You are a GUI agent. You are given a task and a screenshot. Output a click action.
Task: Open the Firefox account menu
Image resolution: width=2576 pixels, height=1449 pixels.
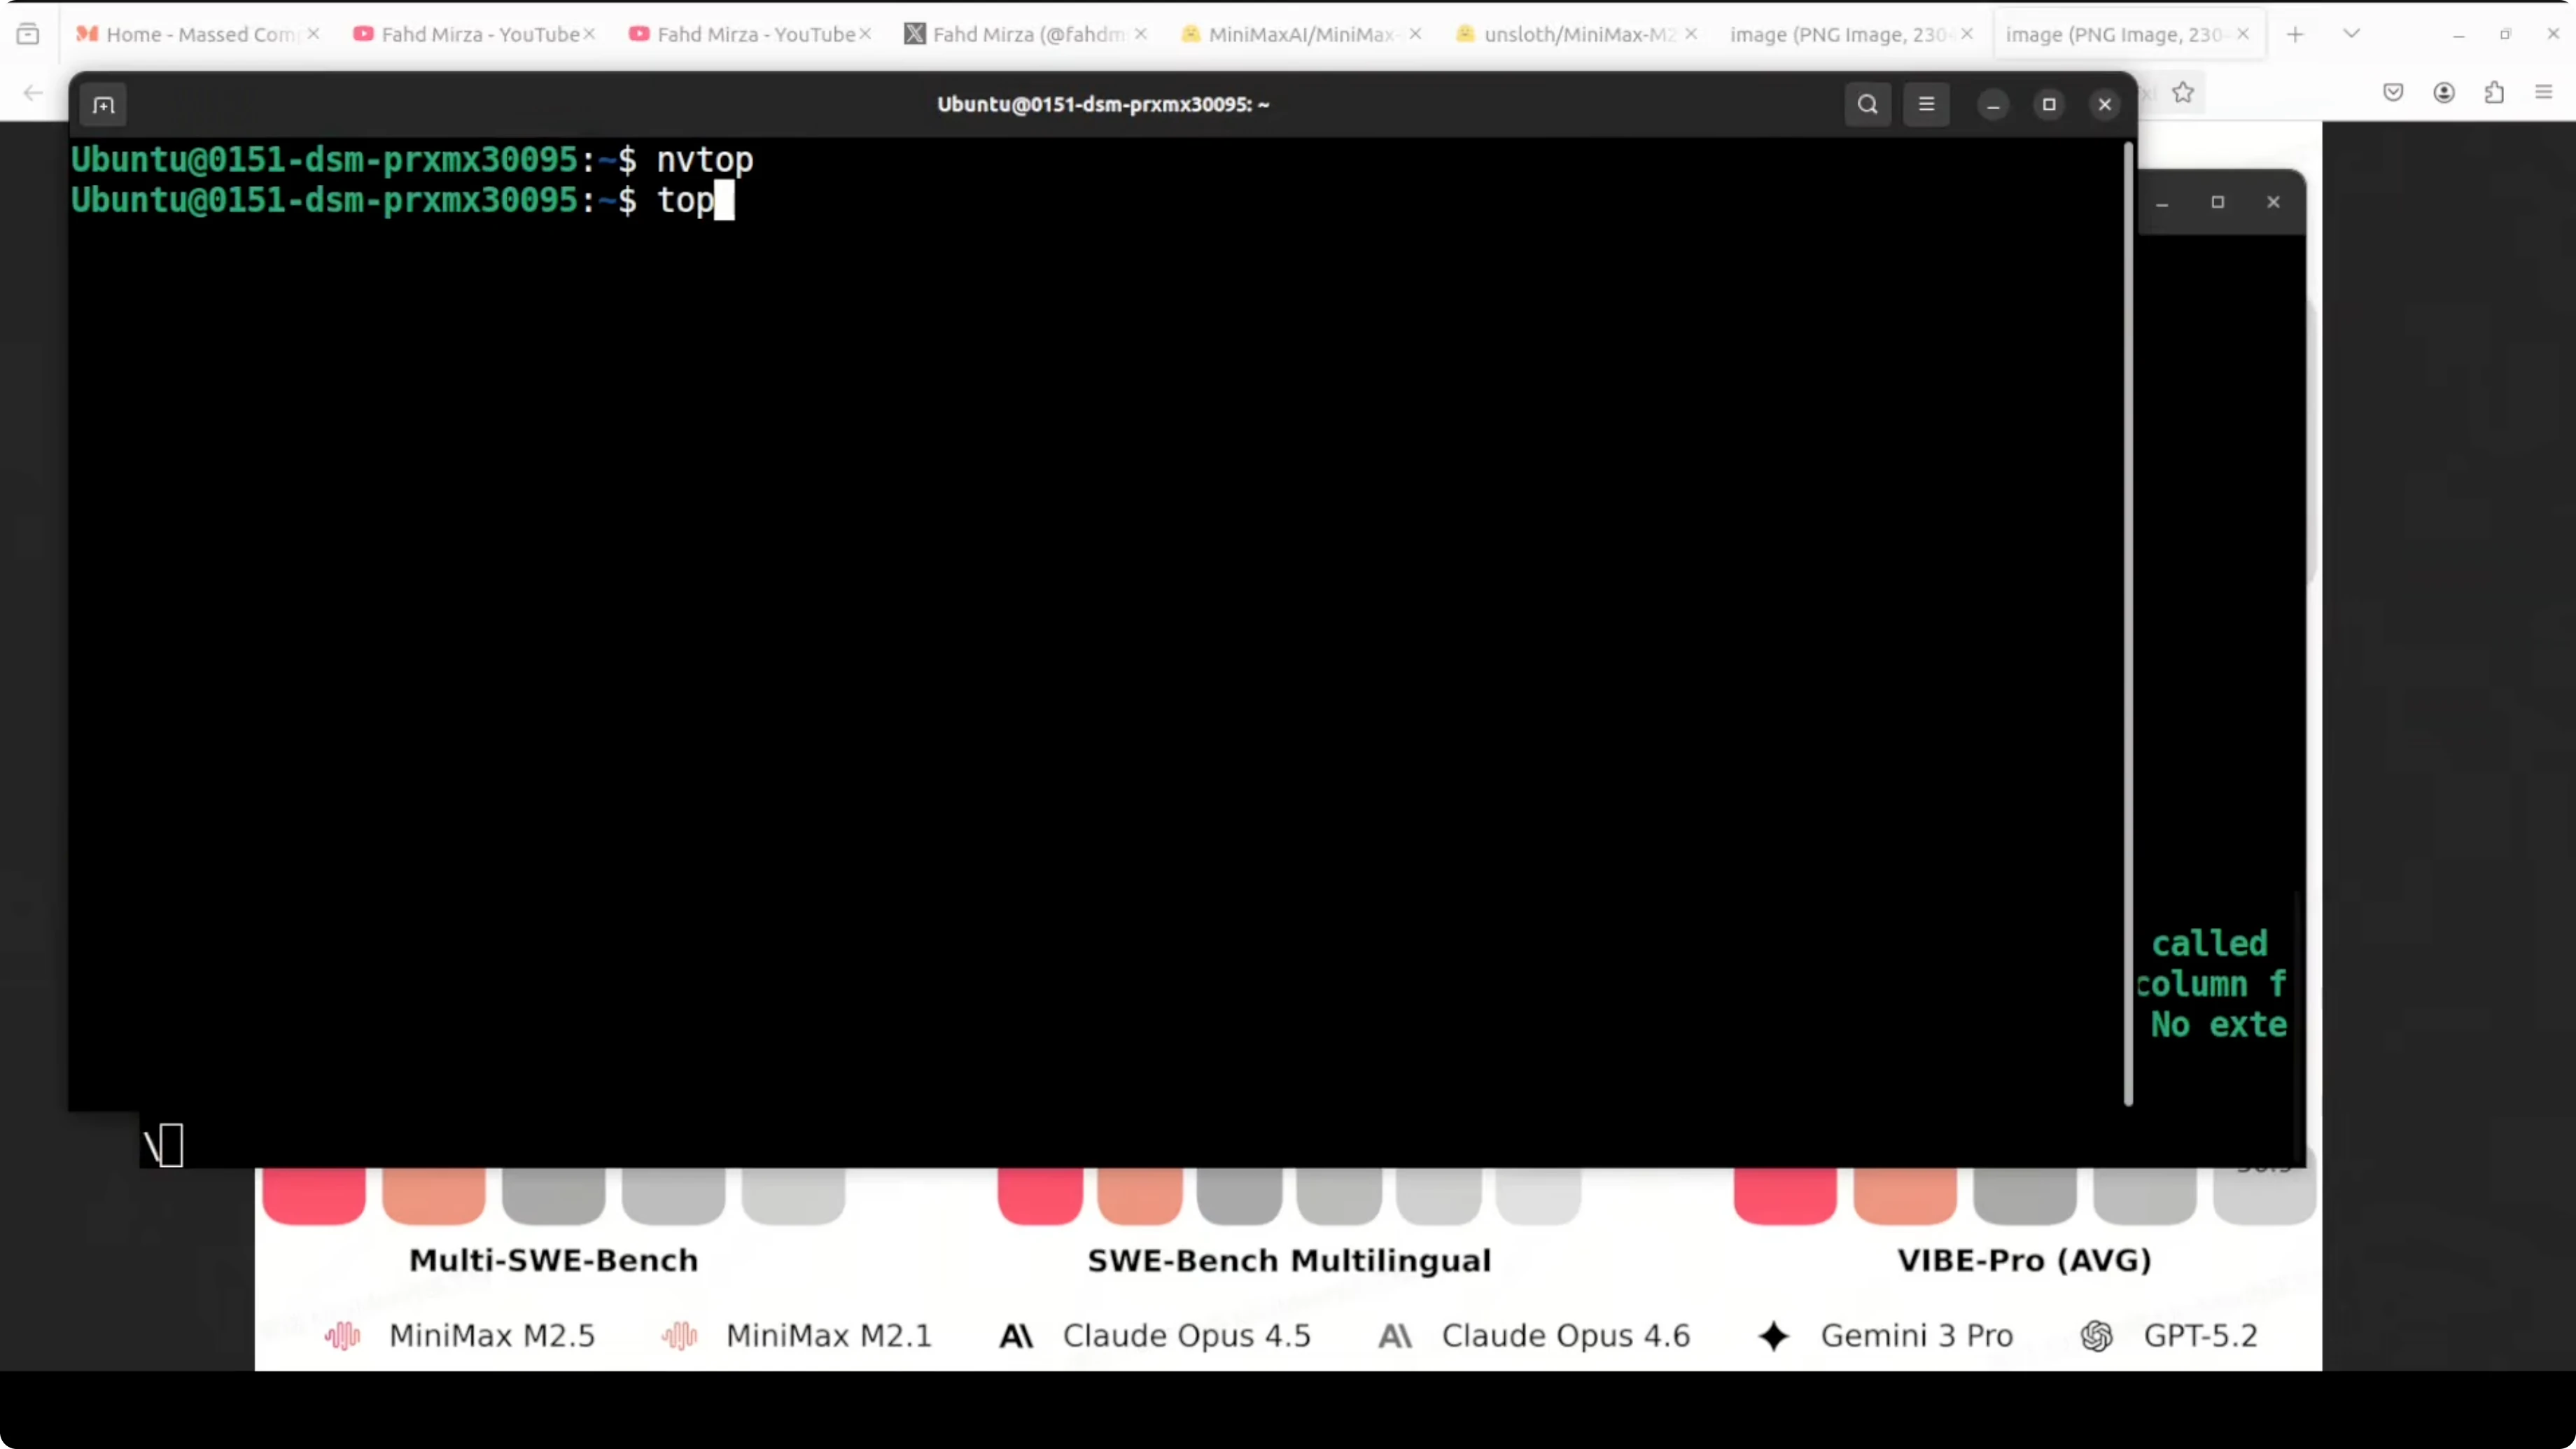click(2444, 92)
